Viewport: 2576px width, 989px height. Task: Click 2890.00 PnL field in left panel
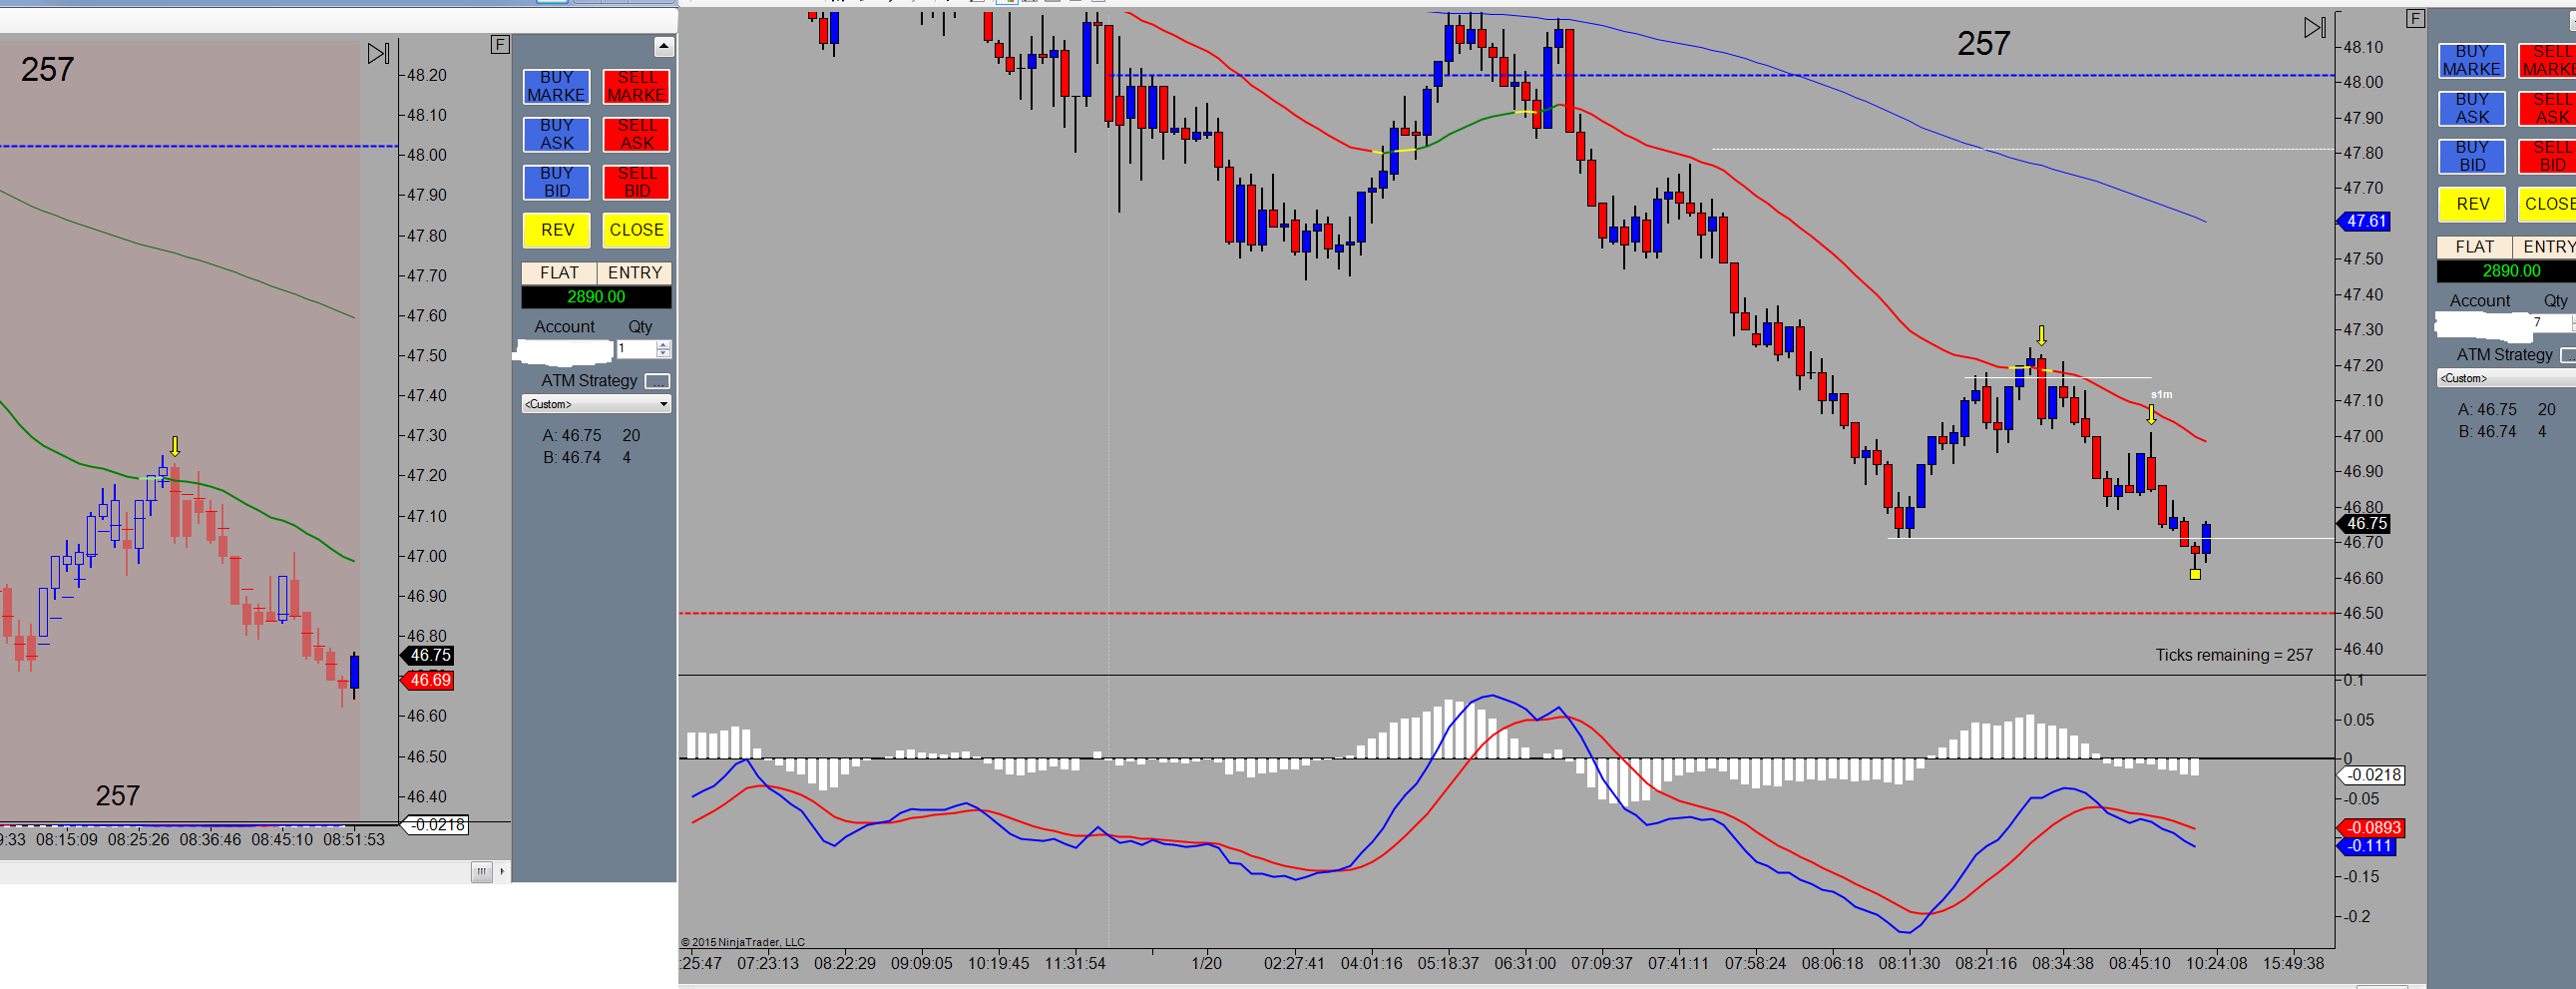(x=596, y=297)
